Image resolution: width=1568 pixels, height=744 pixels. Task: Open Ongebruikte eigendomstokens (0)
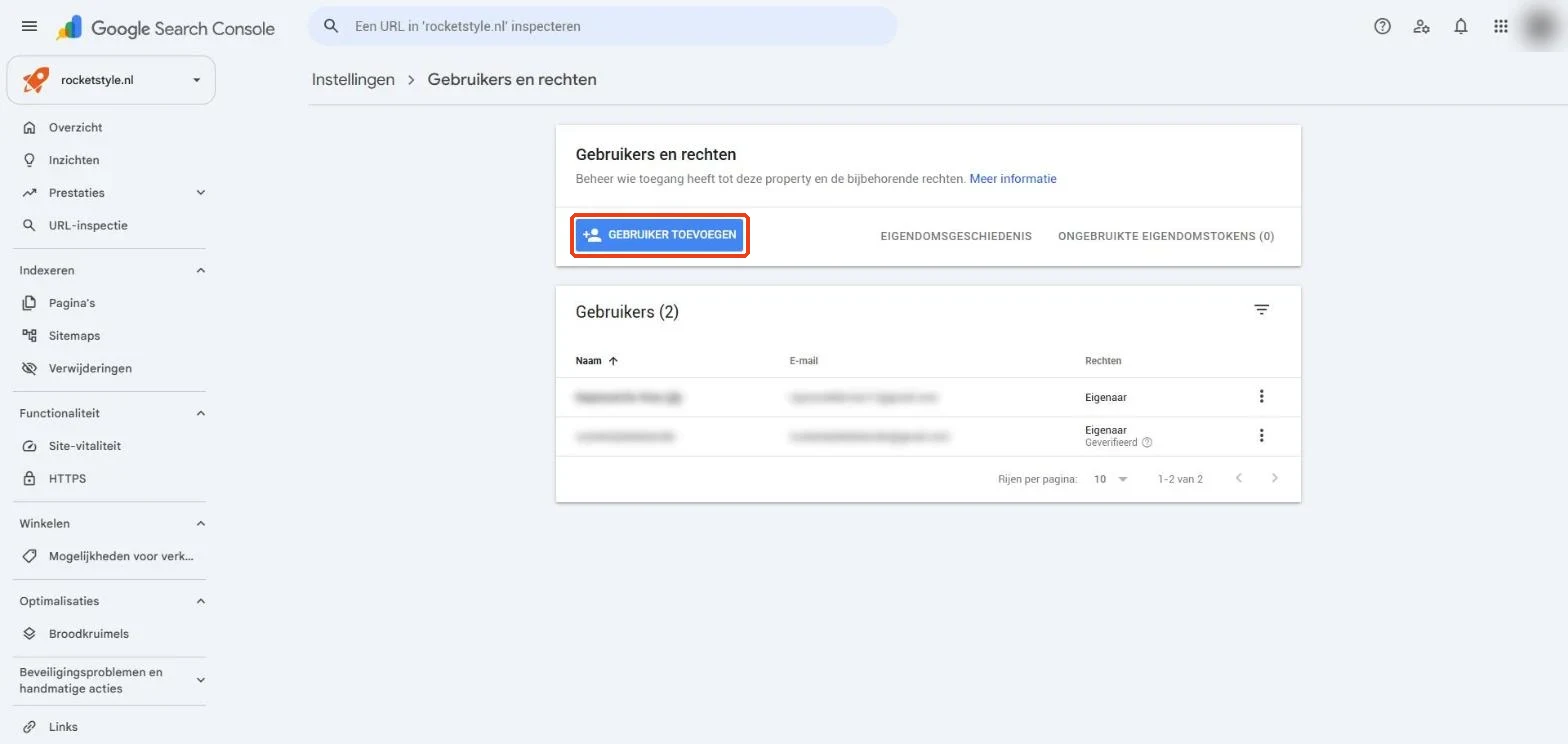tap(1166, 237)
